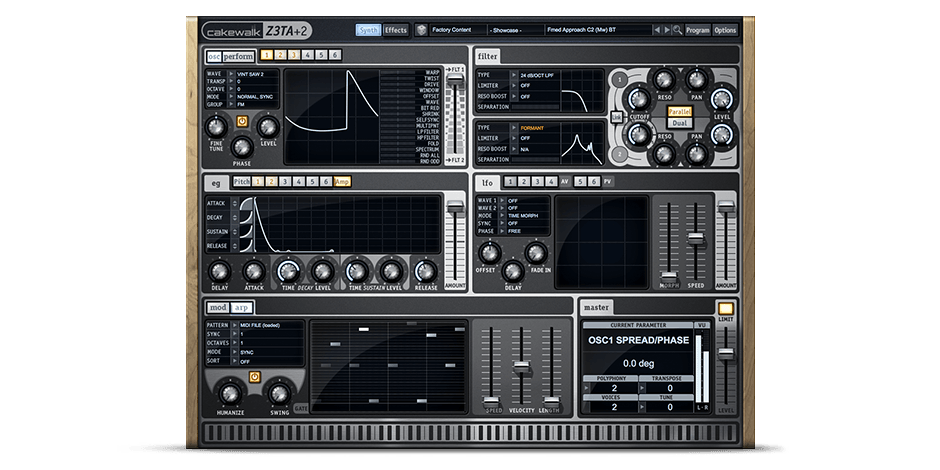Viewport: 940px width, 470px height.
Task: Click the Polyphony value field
Action: tap(614, 388)
